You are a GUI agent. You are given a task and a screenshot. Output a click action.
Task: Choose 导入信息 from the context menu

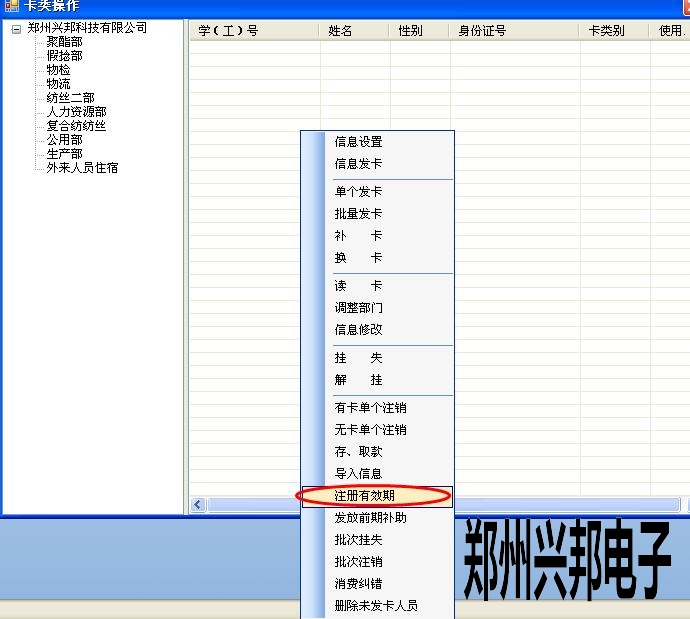[x=358, y=474]
